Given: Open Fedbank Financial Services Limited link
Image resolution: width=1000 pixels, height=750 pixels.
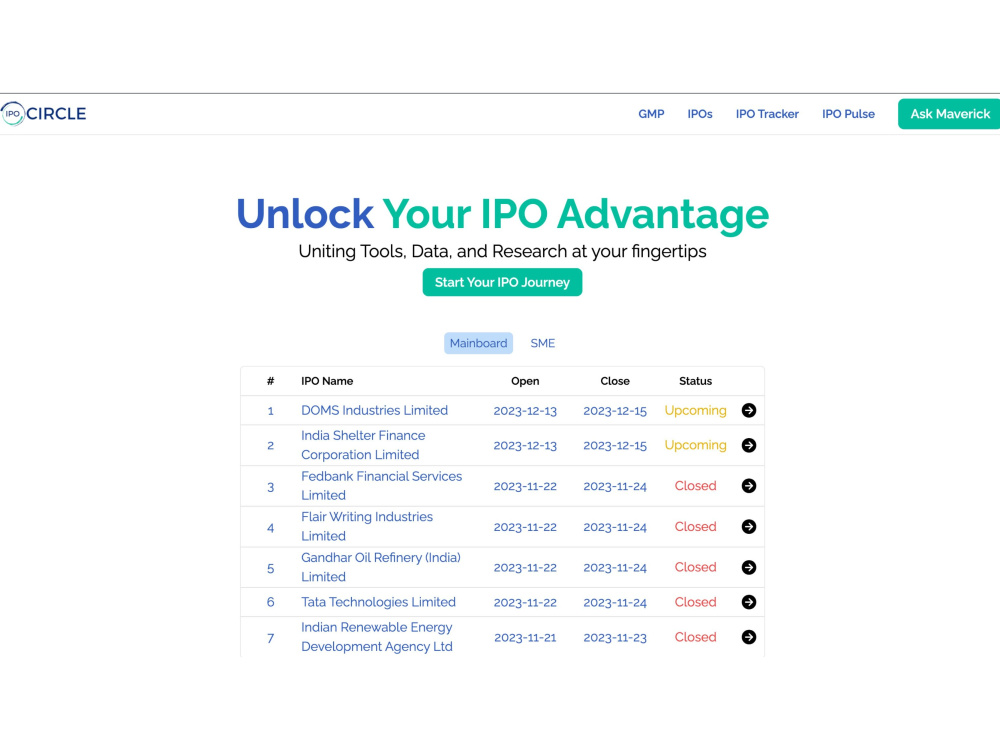Looking at the screenshot, I should (x=381, y=486).
